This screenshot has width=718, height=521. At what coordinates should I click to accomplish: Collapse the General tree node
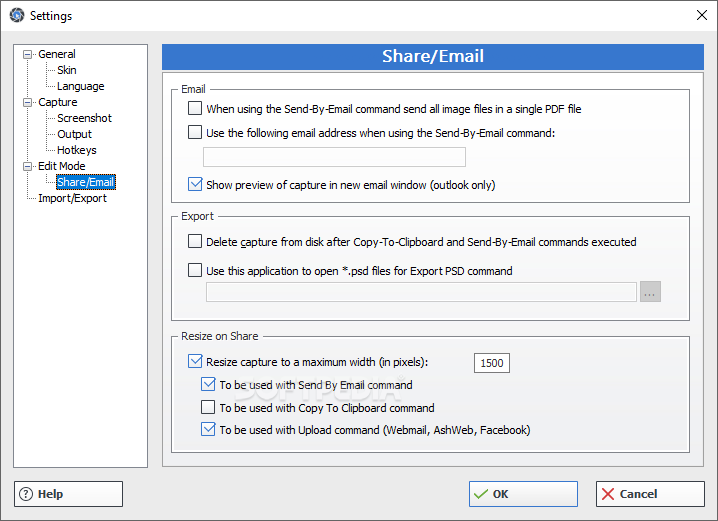coord(28,54)
